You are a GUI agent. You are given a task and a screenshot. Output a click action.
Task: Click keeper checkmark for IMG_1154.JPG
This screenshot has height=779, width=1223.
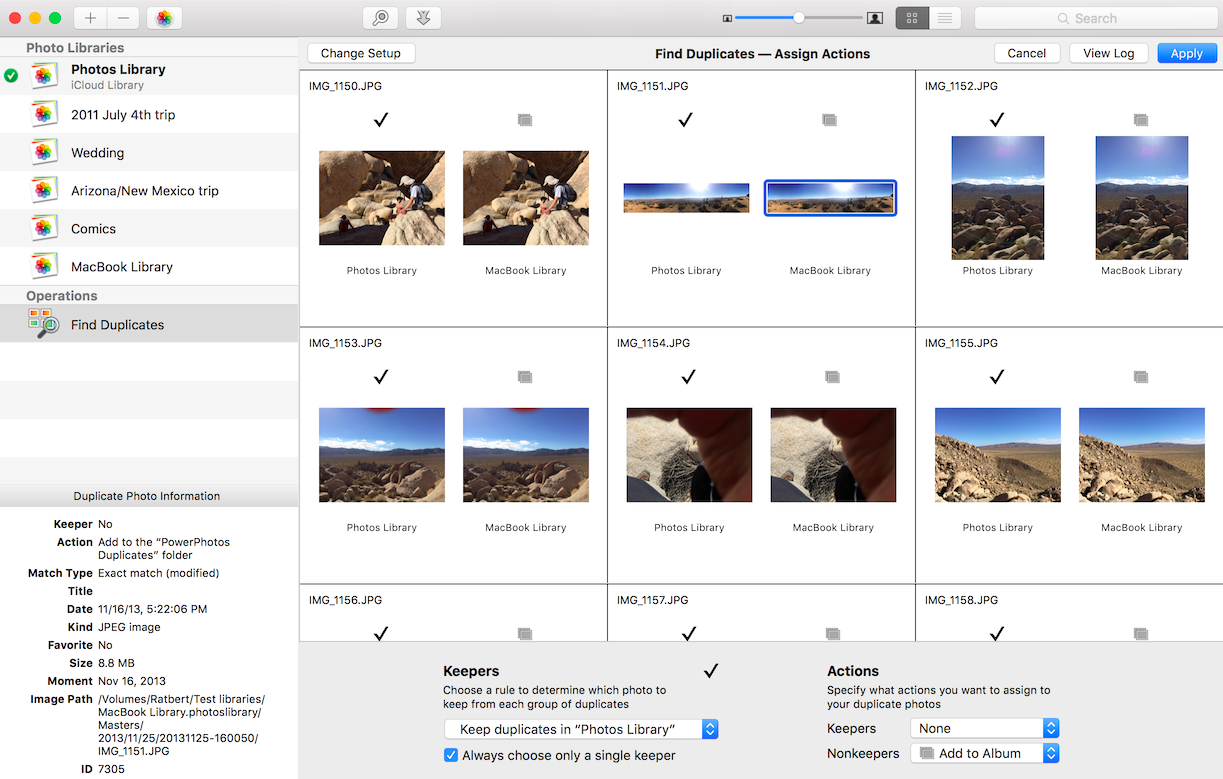(x=689, y=377)
